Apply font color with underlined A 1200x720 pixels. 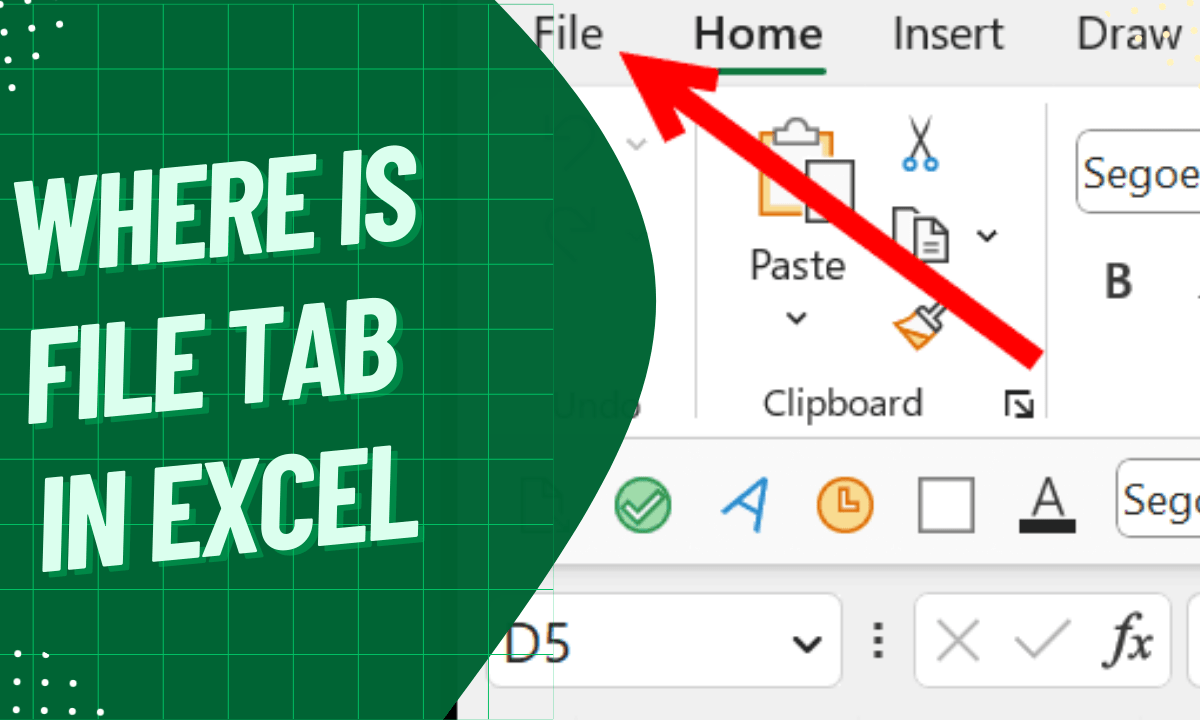1047,505
